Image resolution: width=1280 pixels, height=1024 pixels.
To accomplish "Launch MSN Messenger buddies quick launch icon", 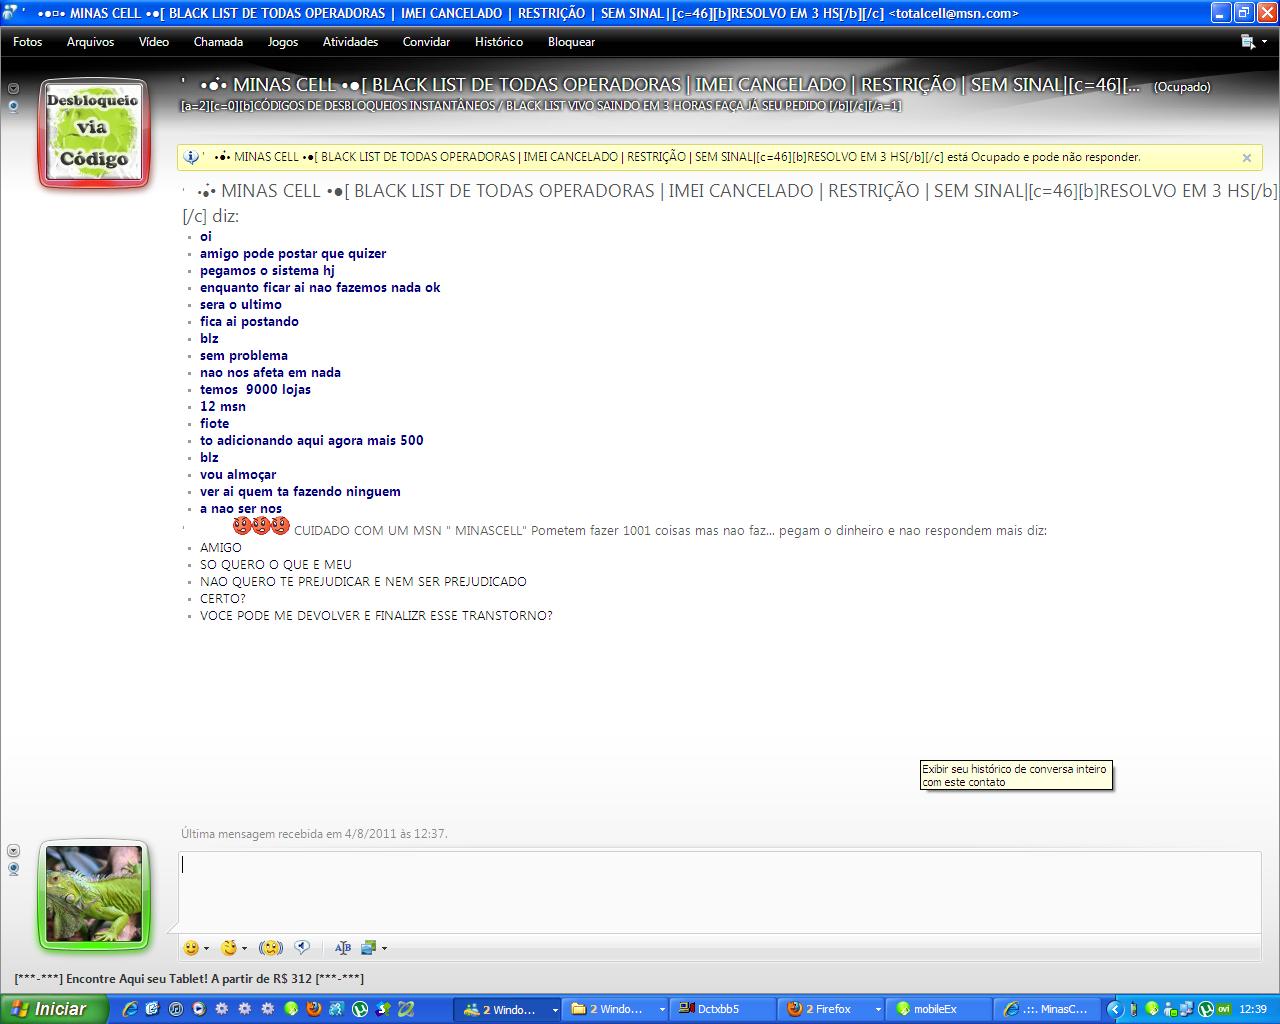I will [337, 1009].
